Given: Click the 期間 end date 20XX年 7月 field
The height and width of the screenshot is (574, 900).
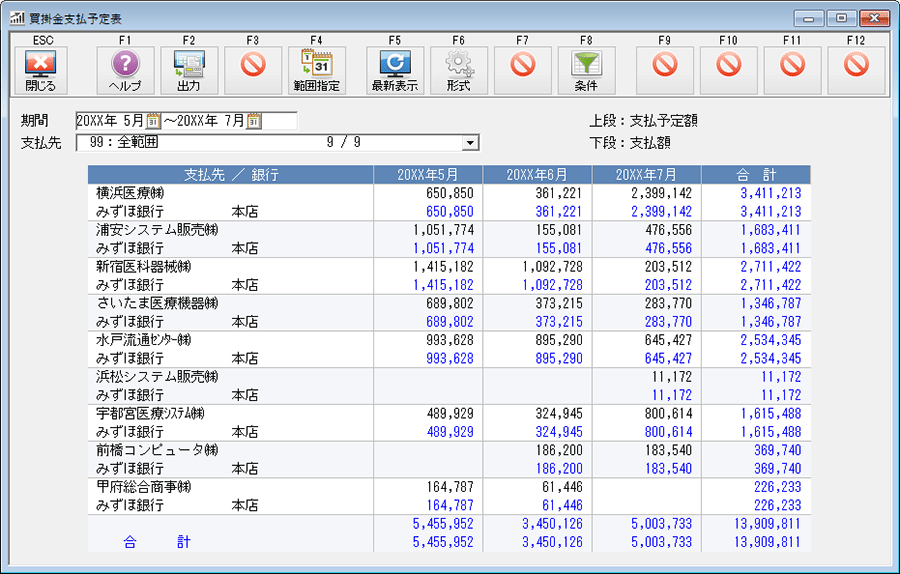Looking at the screenshot, I should 211,121.
